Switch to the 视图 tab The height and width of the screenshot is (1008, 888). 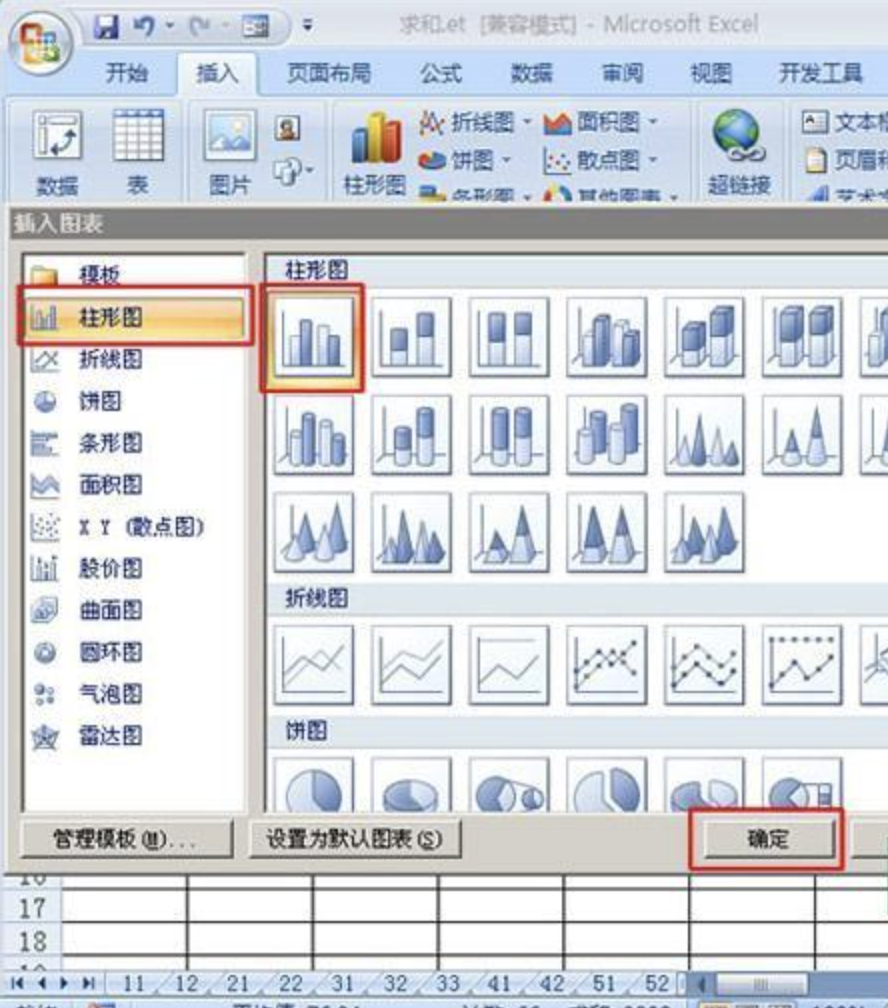tap(711, 73)
